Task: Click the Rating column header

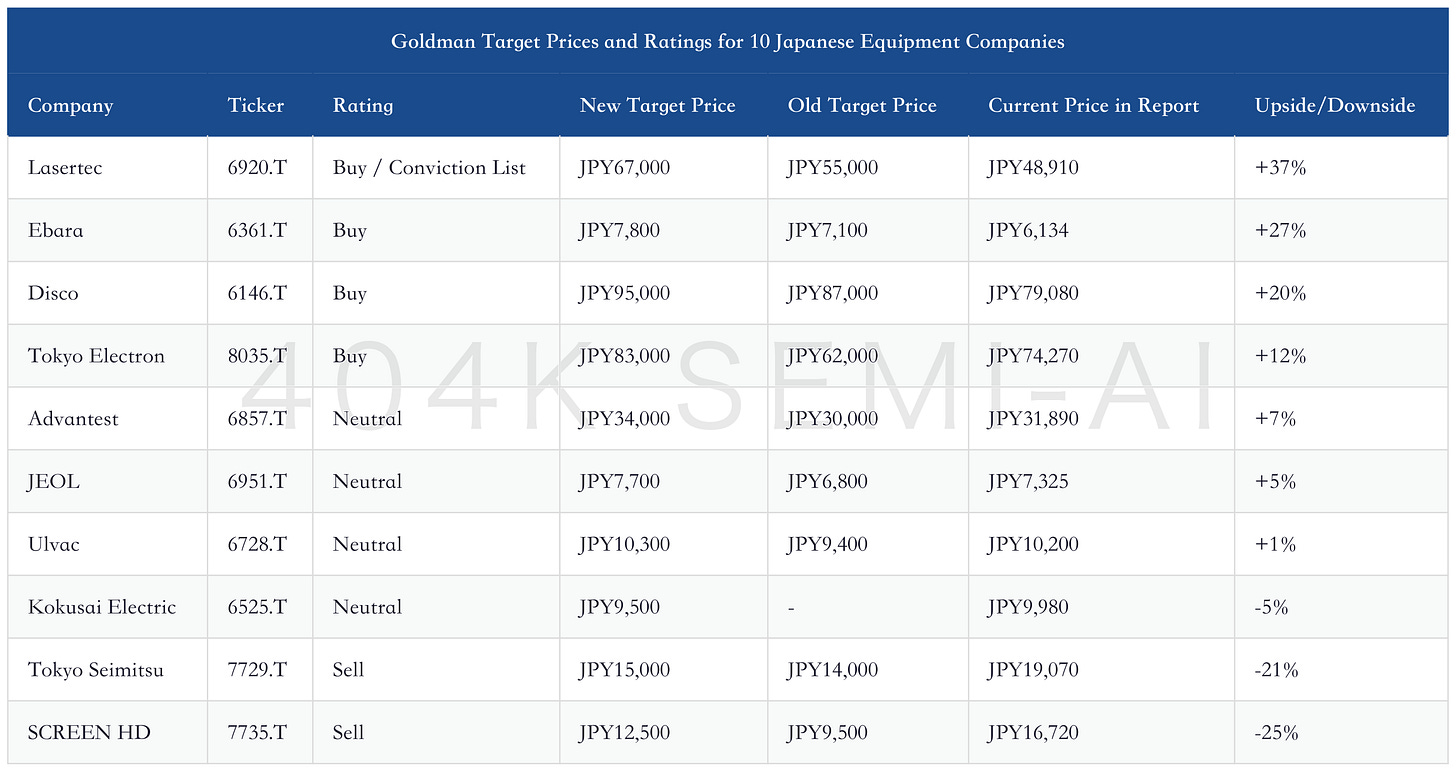Action: [x=363, y=106]
